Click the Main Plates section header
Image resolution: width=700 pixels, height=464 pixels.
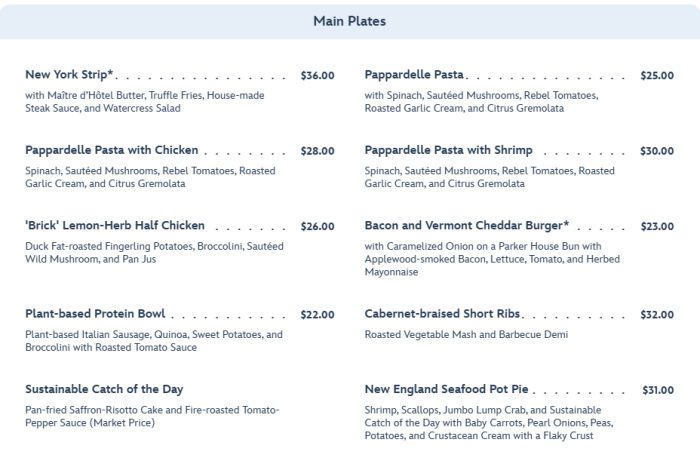click(349, 21)
